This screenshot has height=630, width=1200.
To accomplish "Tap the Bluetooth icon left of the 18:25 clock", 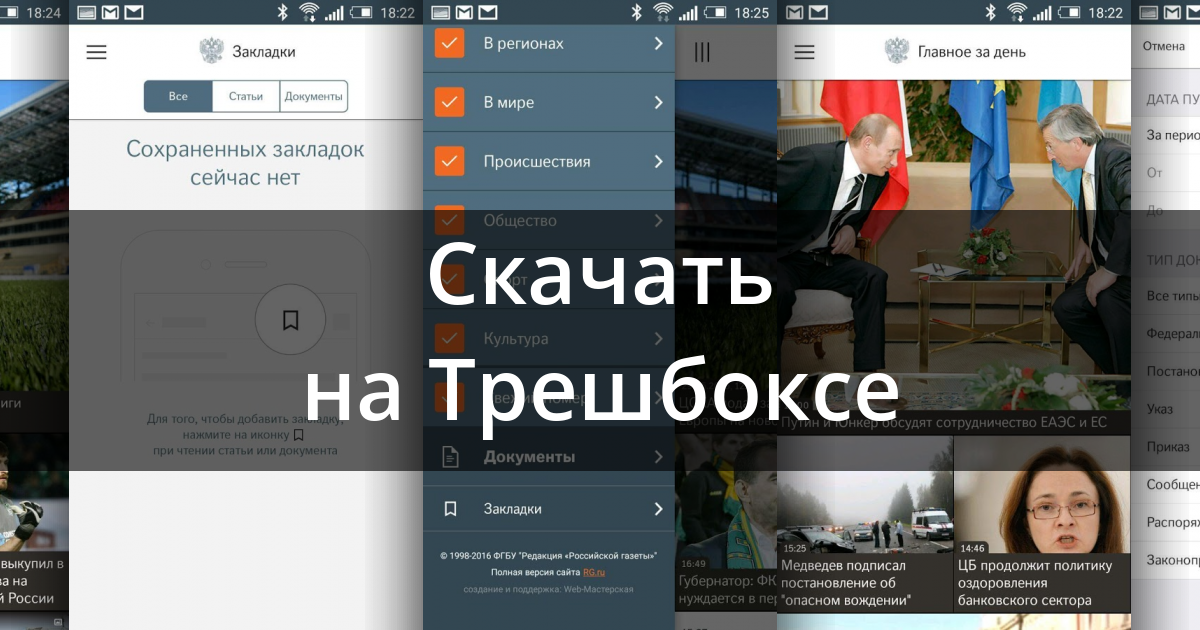I will point(636,12).
